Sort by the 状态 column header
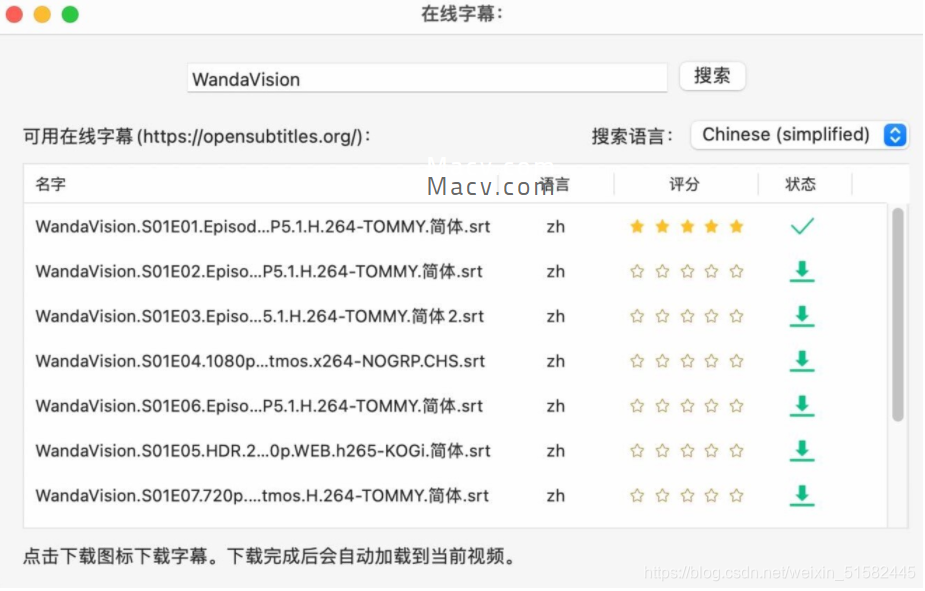Image resolution: width=925 pixels, height=591 pixels. [801, 185]
